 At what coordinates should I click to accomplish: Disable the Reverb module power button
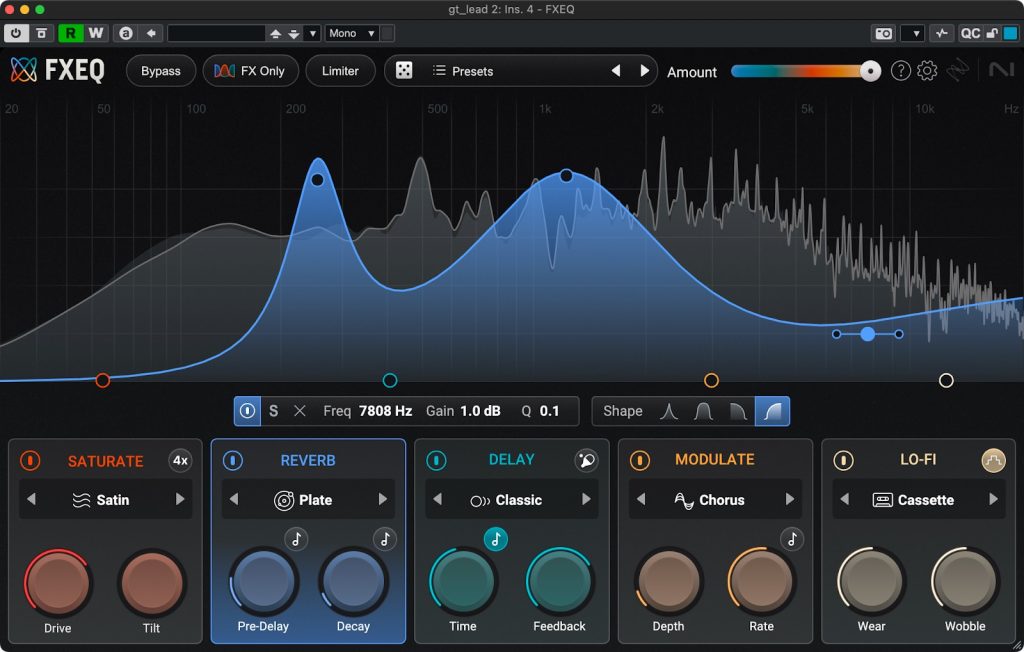pos(233,460)
